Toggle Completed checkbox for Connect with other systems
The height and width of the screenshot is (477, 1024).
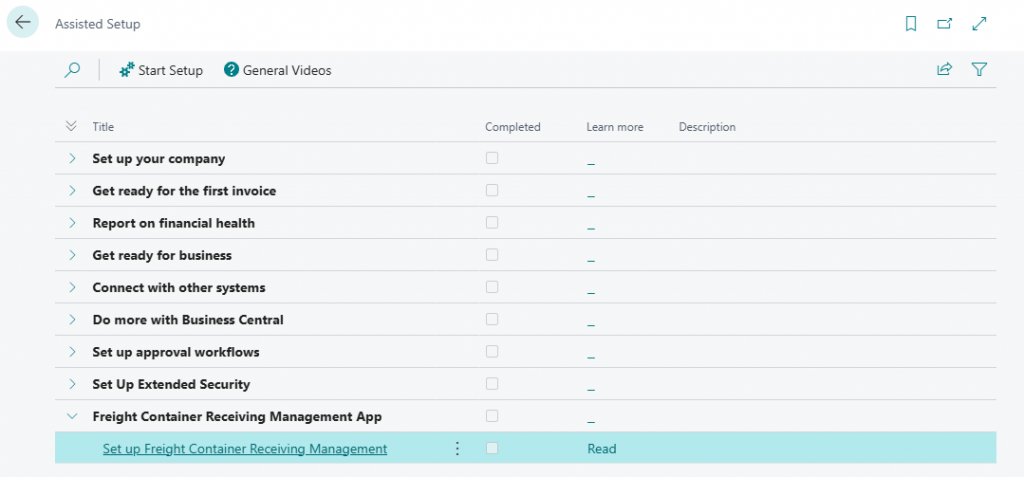tap(492, 287)
